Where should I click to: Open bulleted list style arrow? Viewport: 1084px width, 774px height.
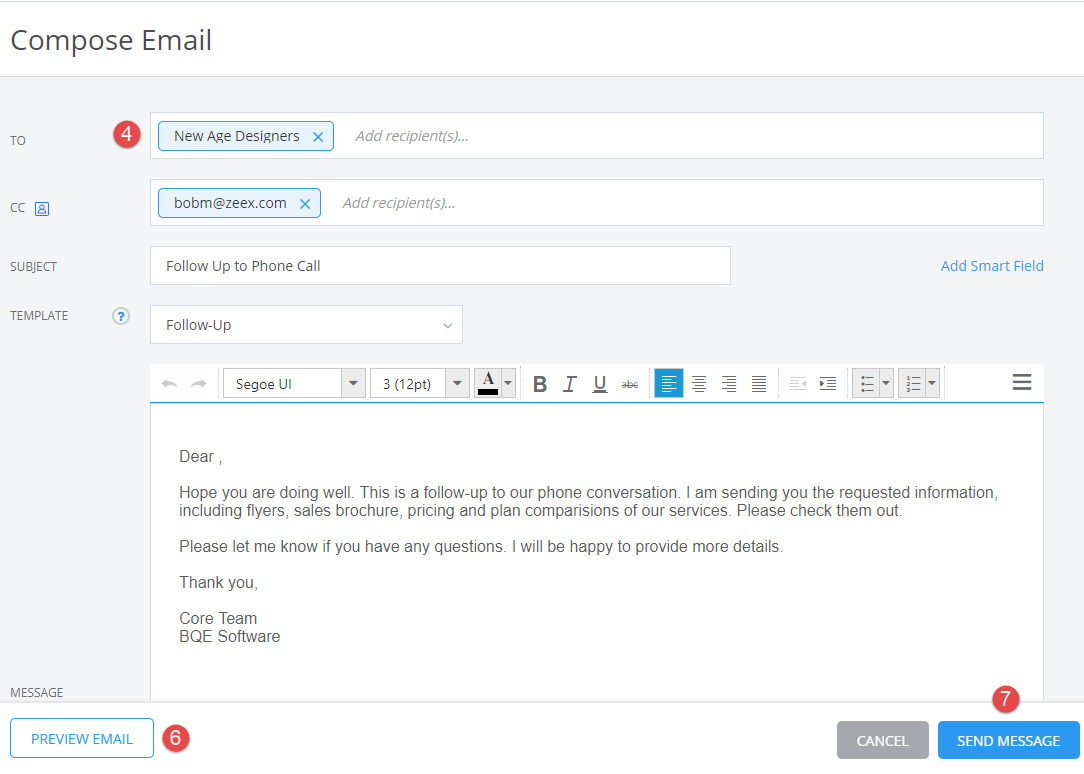(886, 384)
